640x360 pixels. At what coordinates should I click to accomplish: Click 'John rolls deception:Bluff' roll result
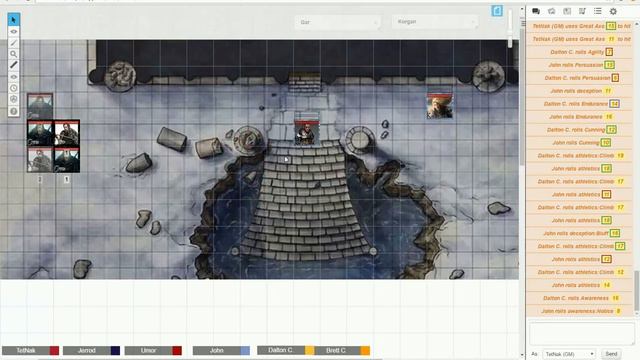pyautogui.click(x=615, y=233)
